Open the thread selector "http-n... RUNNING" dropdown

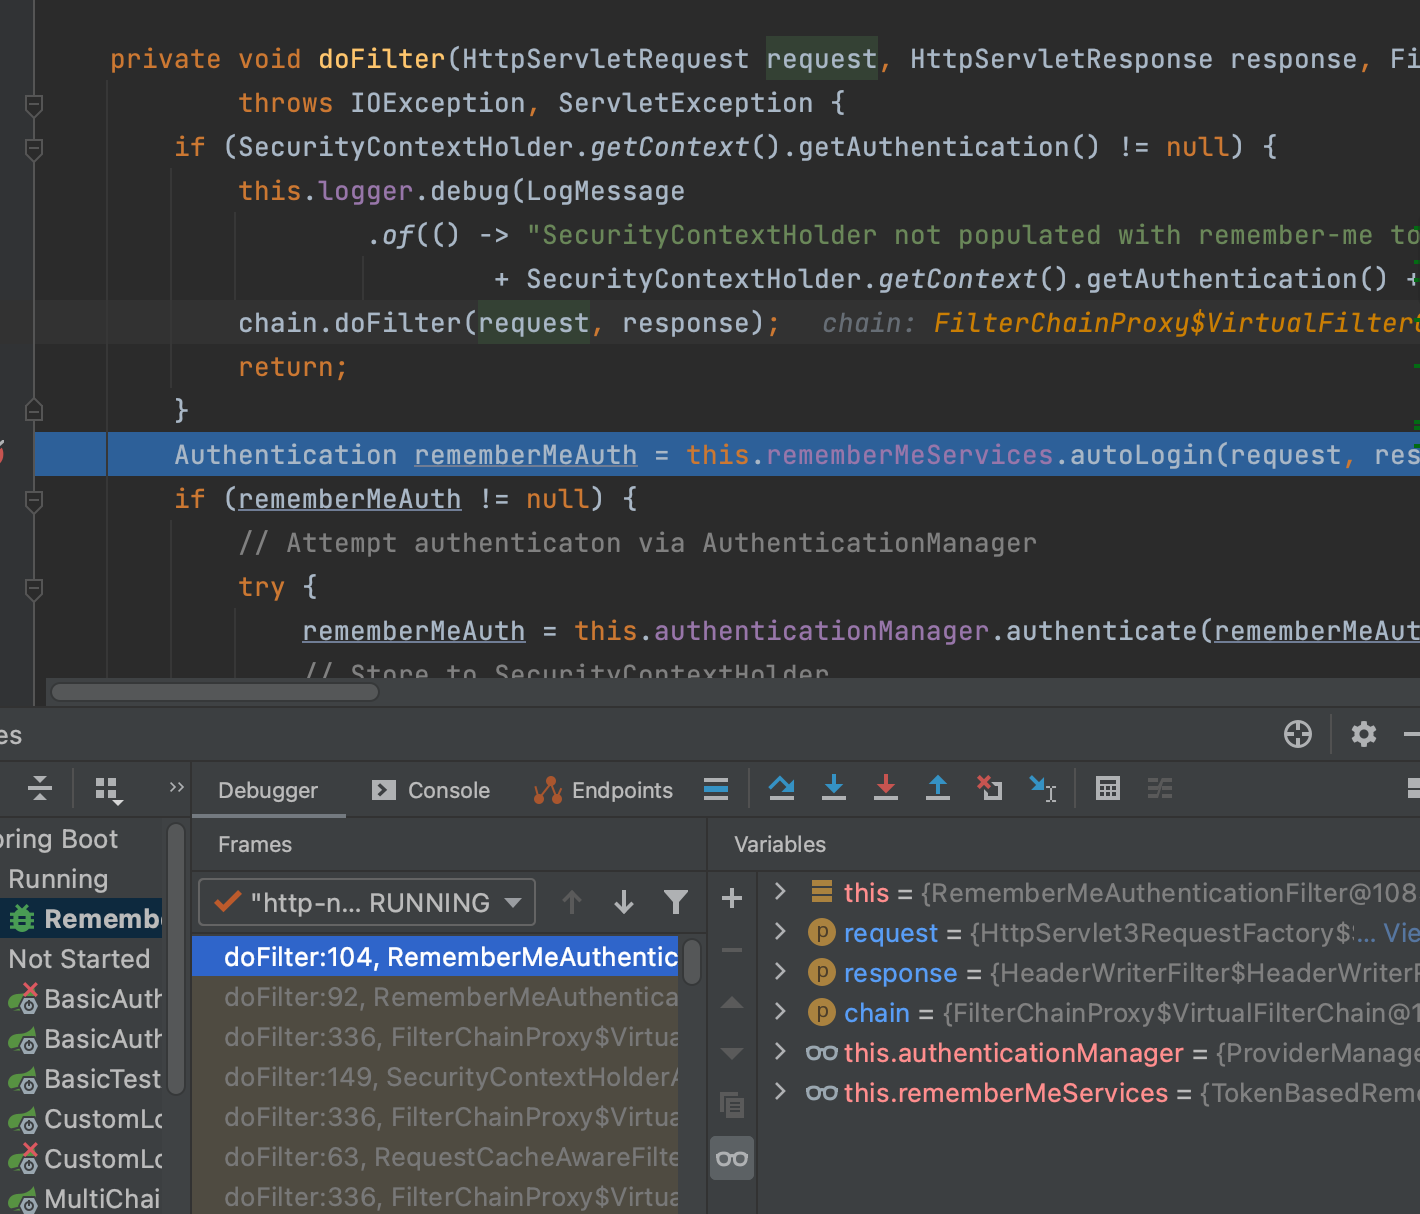[x=367, y=902]
